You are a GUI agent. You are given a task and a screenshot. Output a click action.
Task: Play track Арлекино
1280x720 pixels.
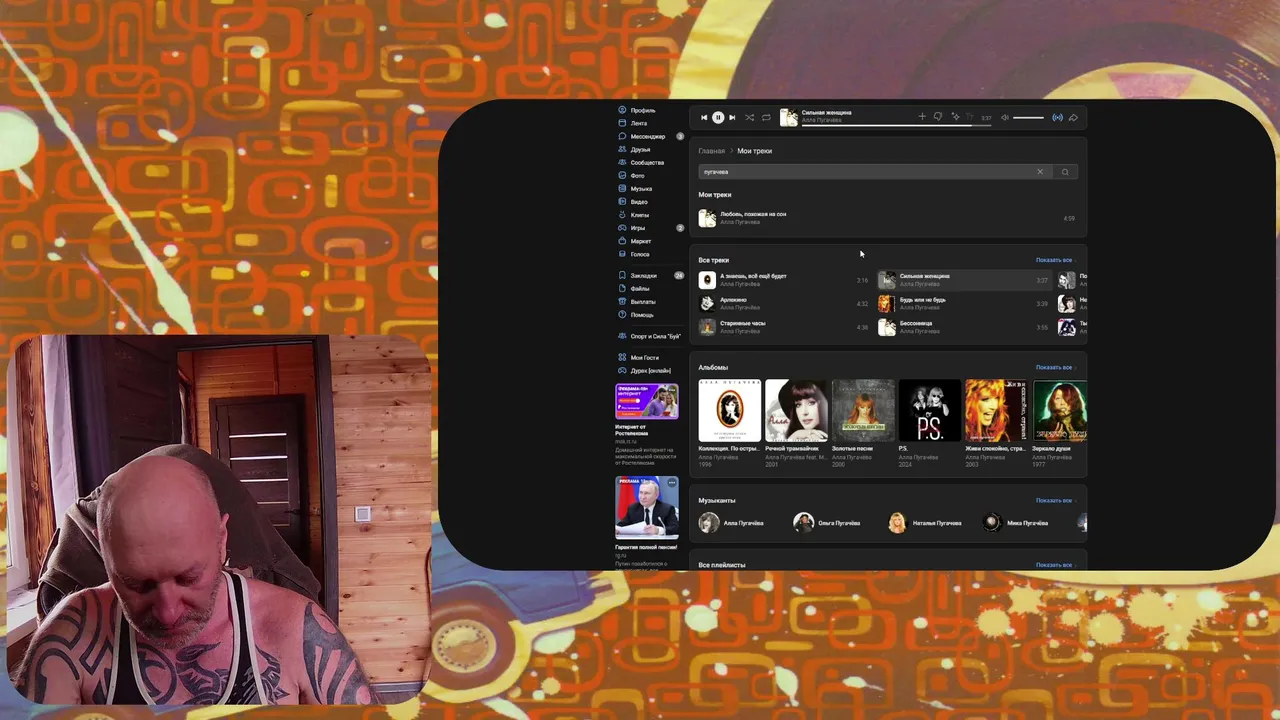[x=783, y=303]
